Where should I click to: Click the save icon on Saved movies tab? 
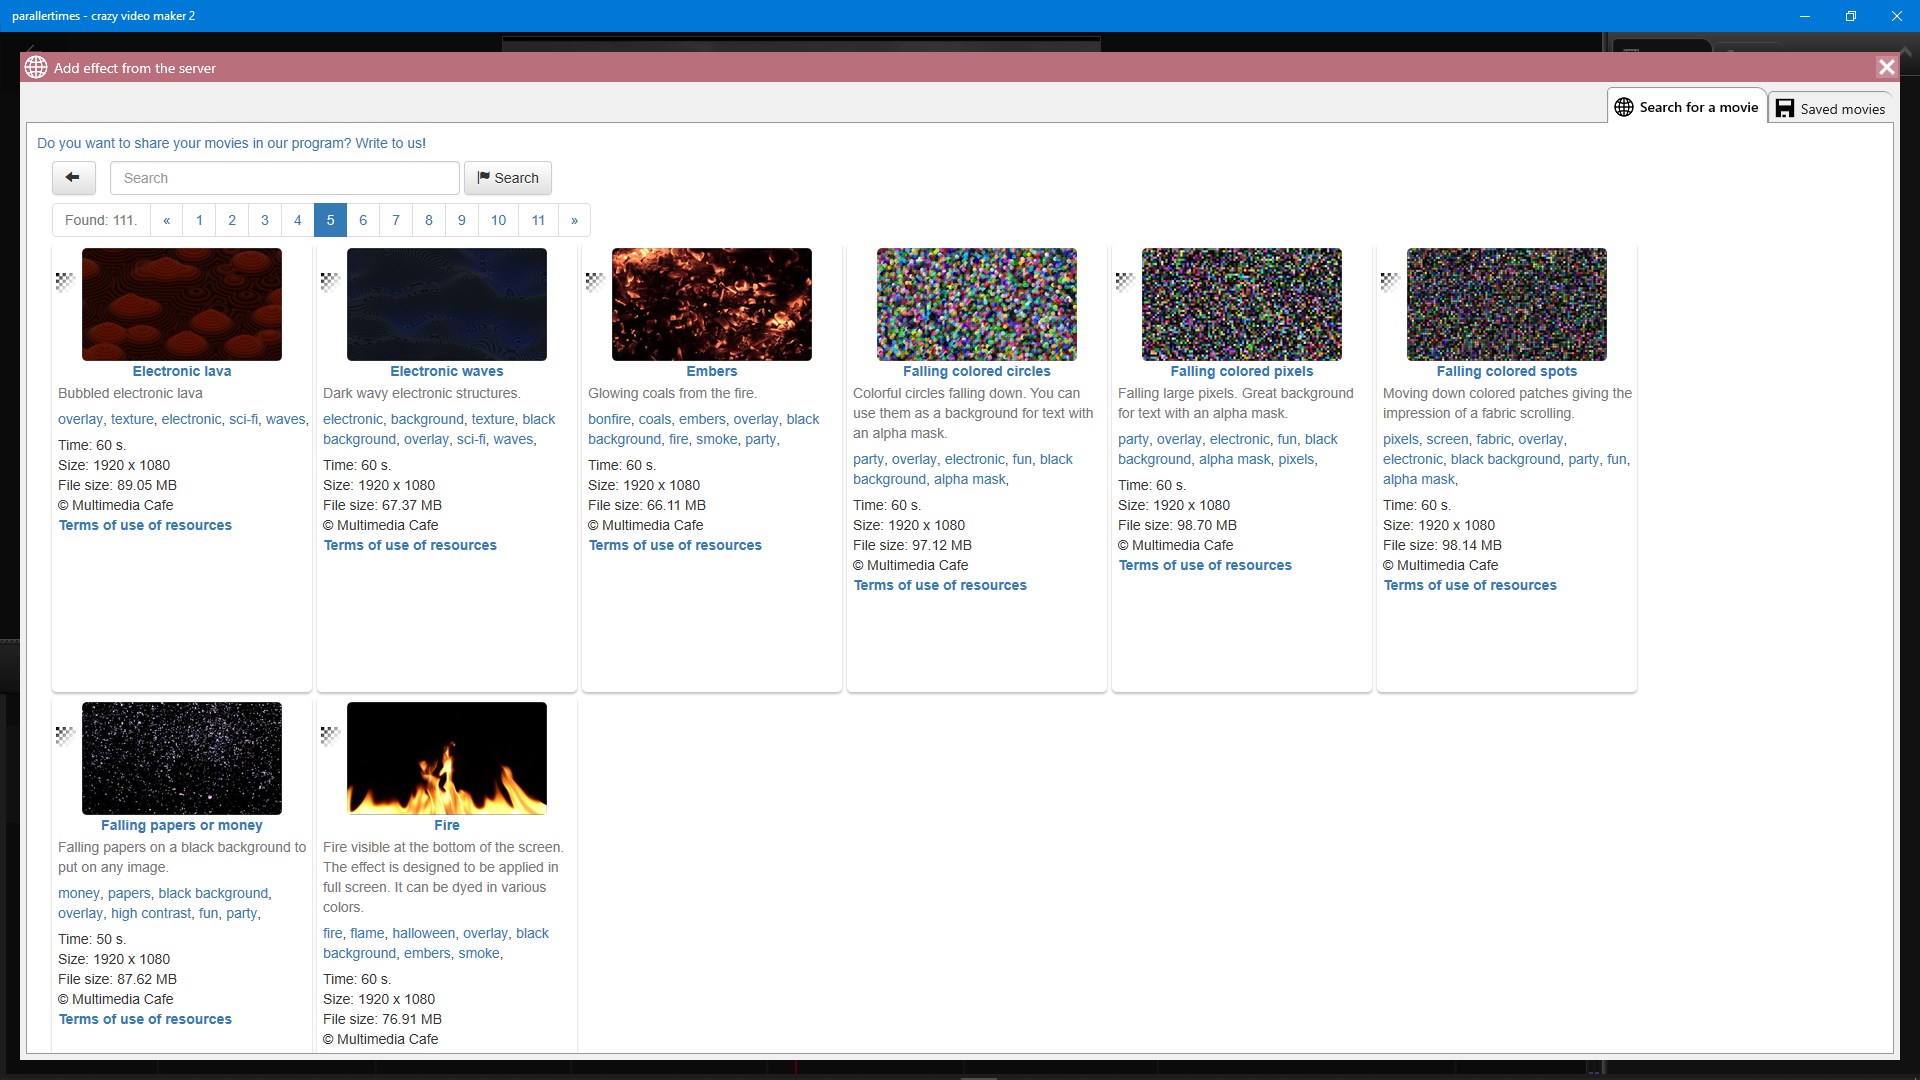tap(1786, 107)
